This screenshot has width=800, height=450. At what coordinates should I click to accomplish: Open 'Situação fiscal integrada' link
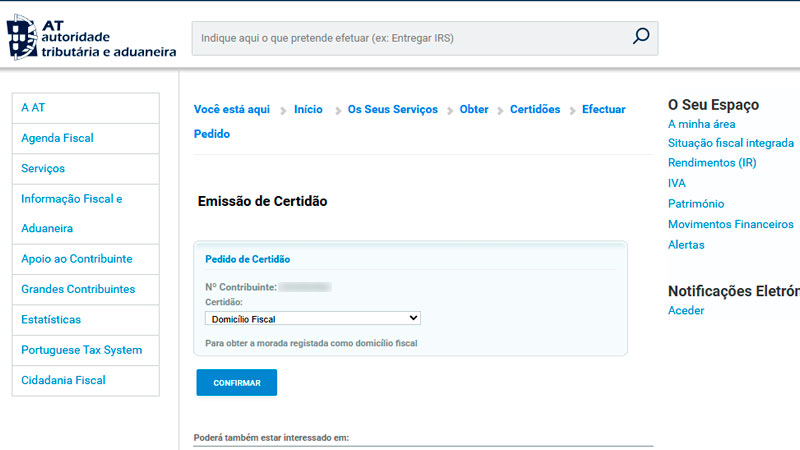click(731, 143)
